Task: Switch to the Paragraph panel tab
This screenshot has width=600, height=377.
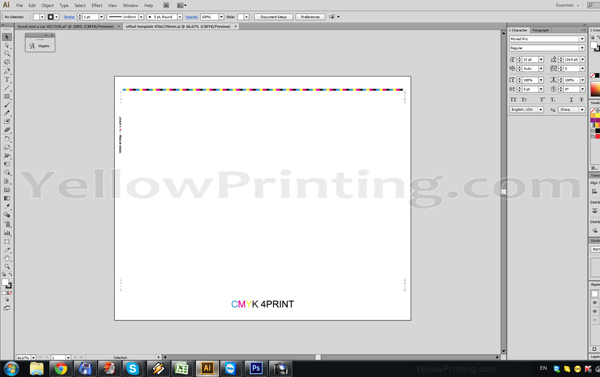Action: click(x=540, y=30)
